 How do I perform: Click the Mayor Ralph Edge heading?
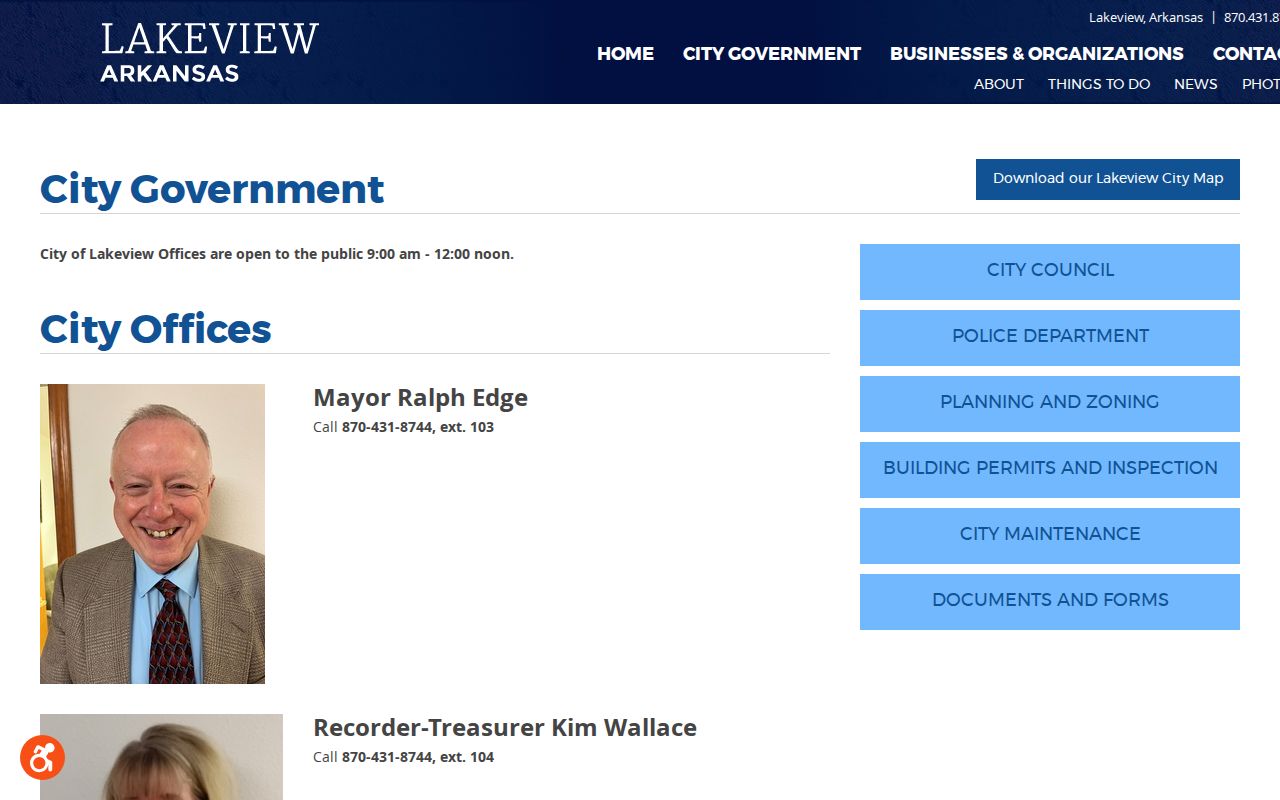click(x=420, y=398)
